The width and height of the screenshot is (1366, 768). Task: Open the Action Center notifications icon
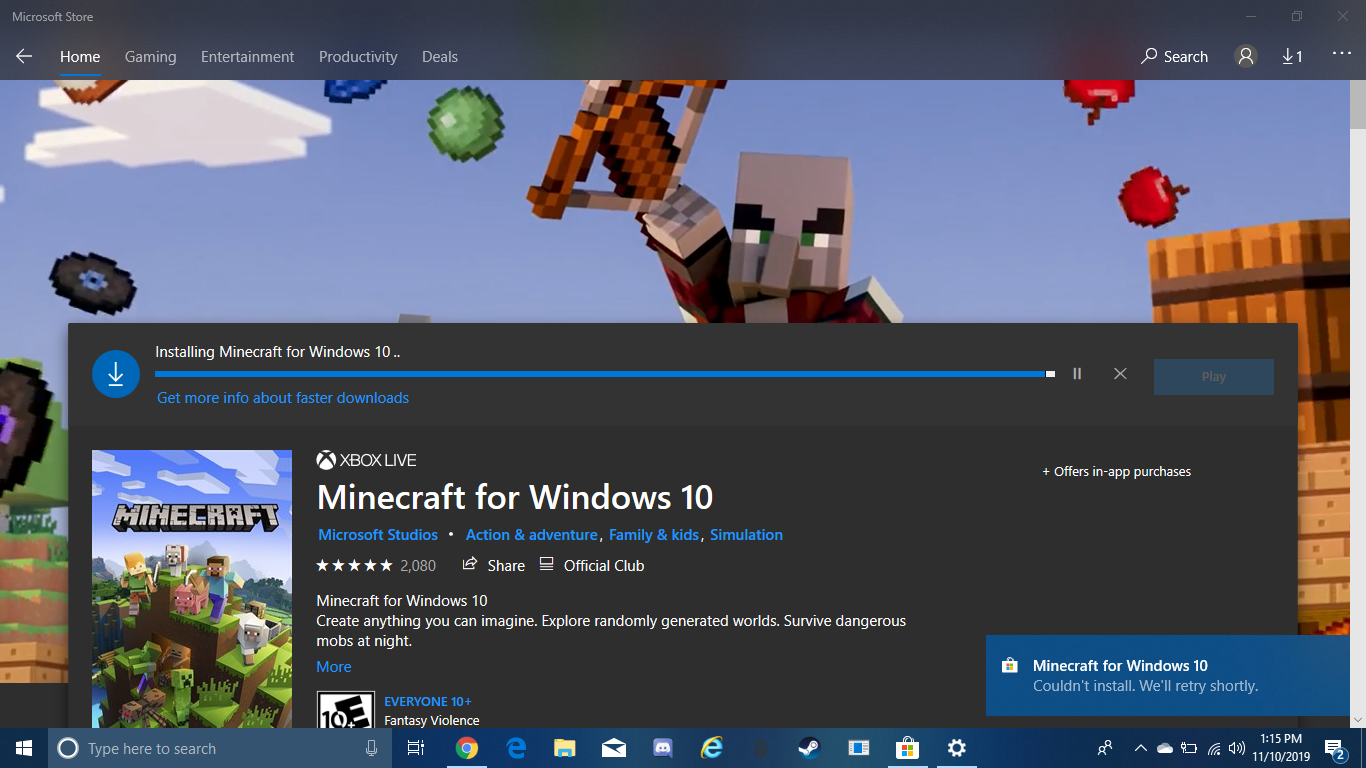pyautogui.click(x=1335, y=748)
